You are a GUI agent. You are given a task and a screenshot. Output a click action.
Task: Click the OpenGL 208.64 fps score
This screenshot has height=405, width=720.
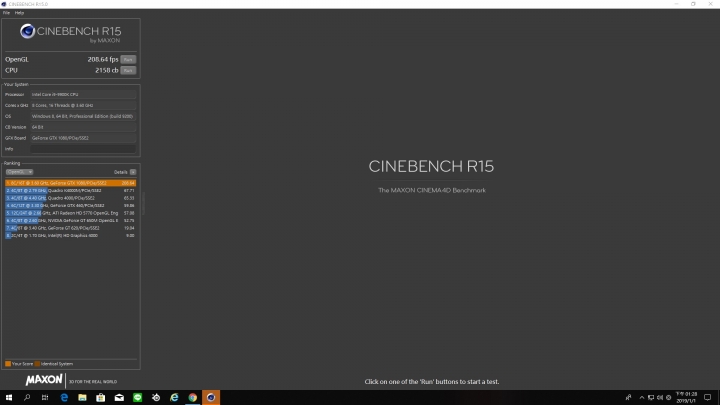pyautogui.click(x=103, y=59)
